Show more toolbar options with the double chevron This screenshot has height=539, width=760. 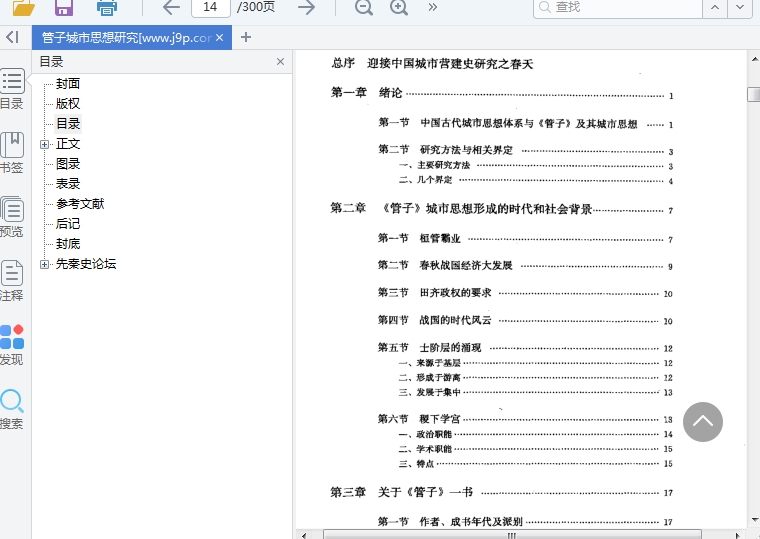(x=432, y=7)
